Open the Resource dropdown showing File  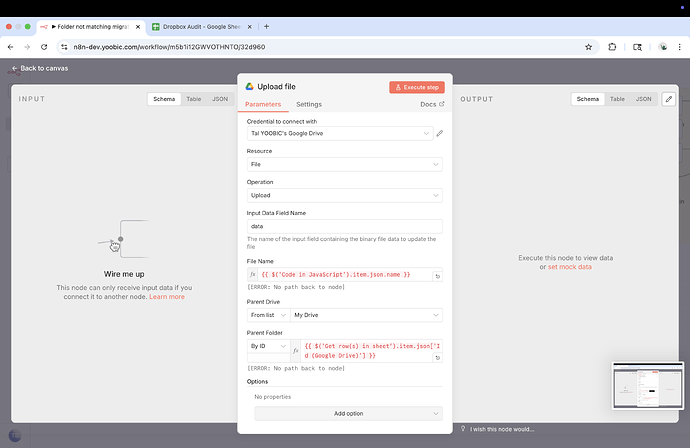click(345, 164)
